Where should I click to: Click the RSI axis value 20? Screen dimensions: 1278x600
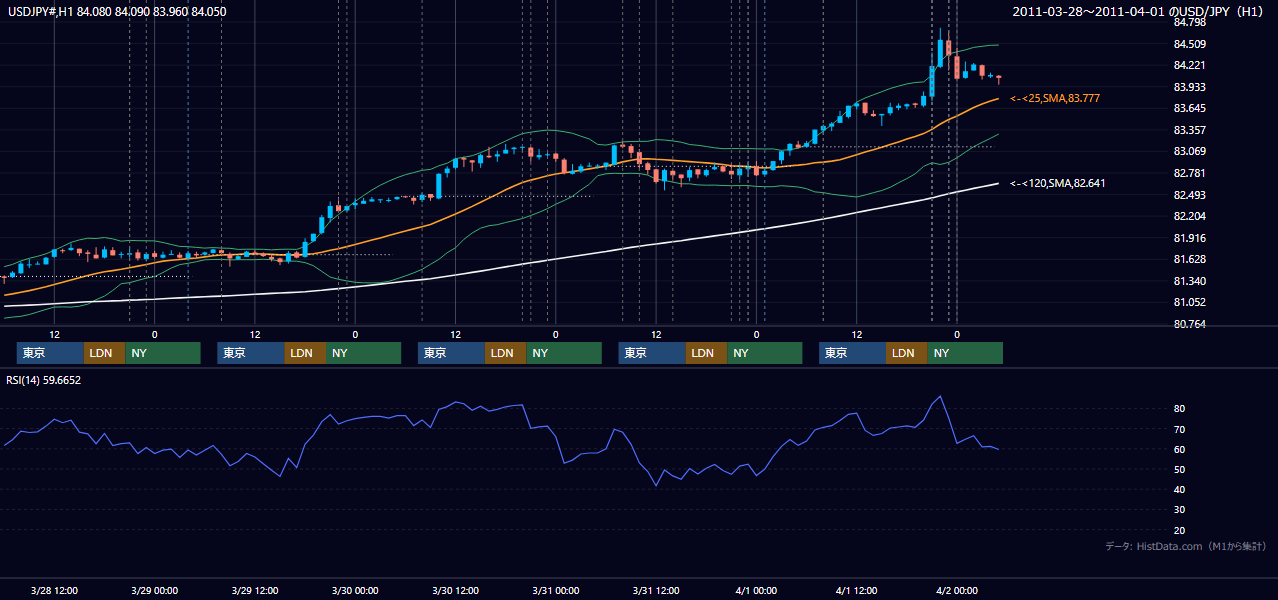pyautogui.click(x=1179, y=530)
